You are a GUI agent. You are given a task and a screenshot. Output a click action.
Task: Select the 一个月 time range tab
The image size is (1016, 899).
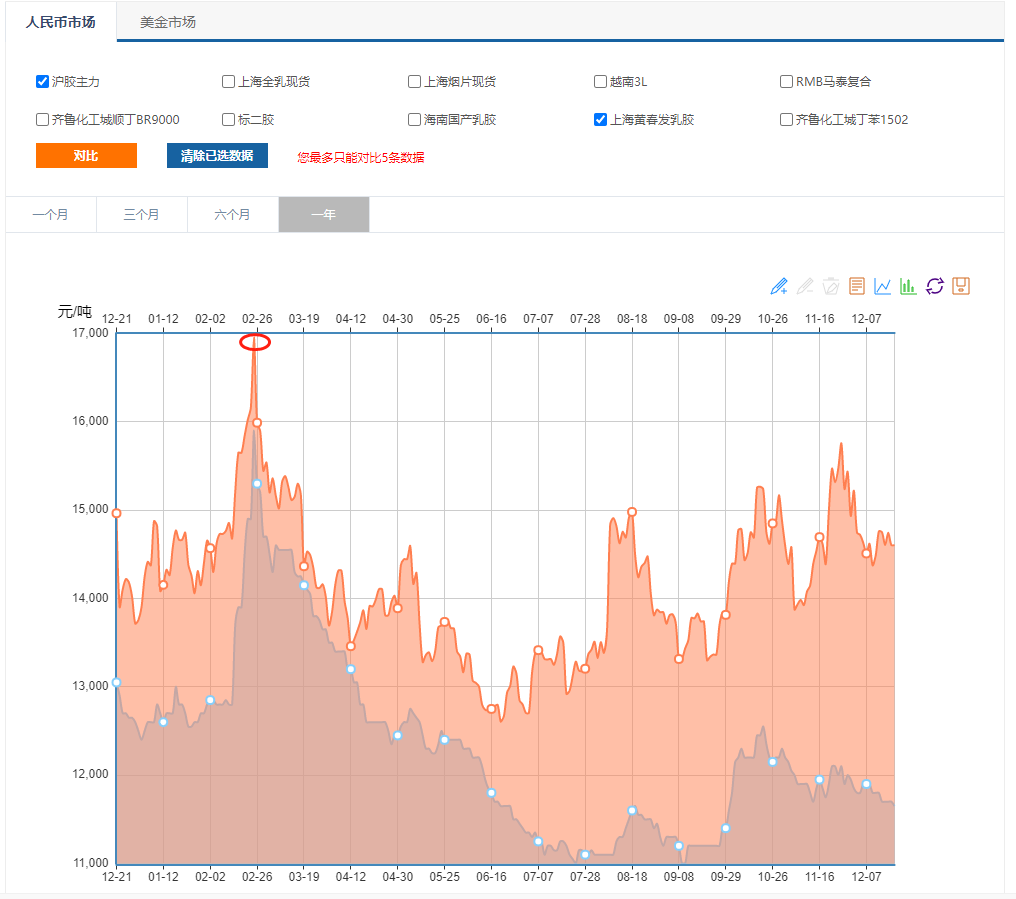tap(51, 215)
